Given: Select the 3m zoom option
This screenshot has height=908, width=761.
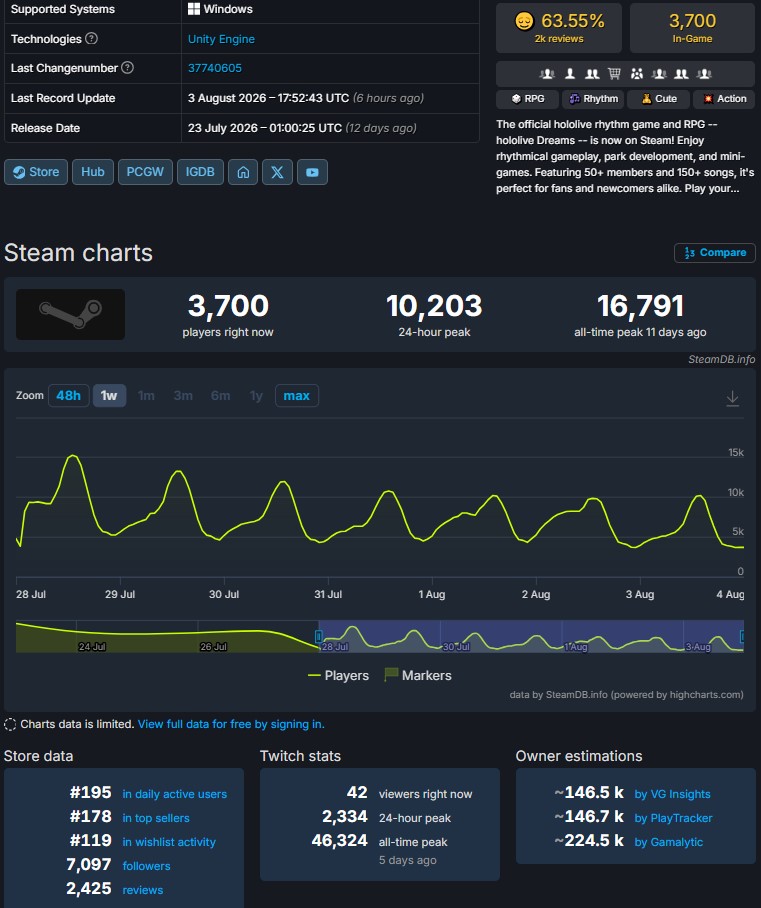Looking at the screenshot, I should [183, 396].
